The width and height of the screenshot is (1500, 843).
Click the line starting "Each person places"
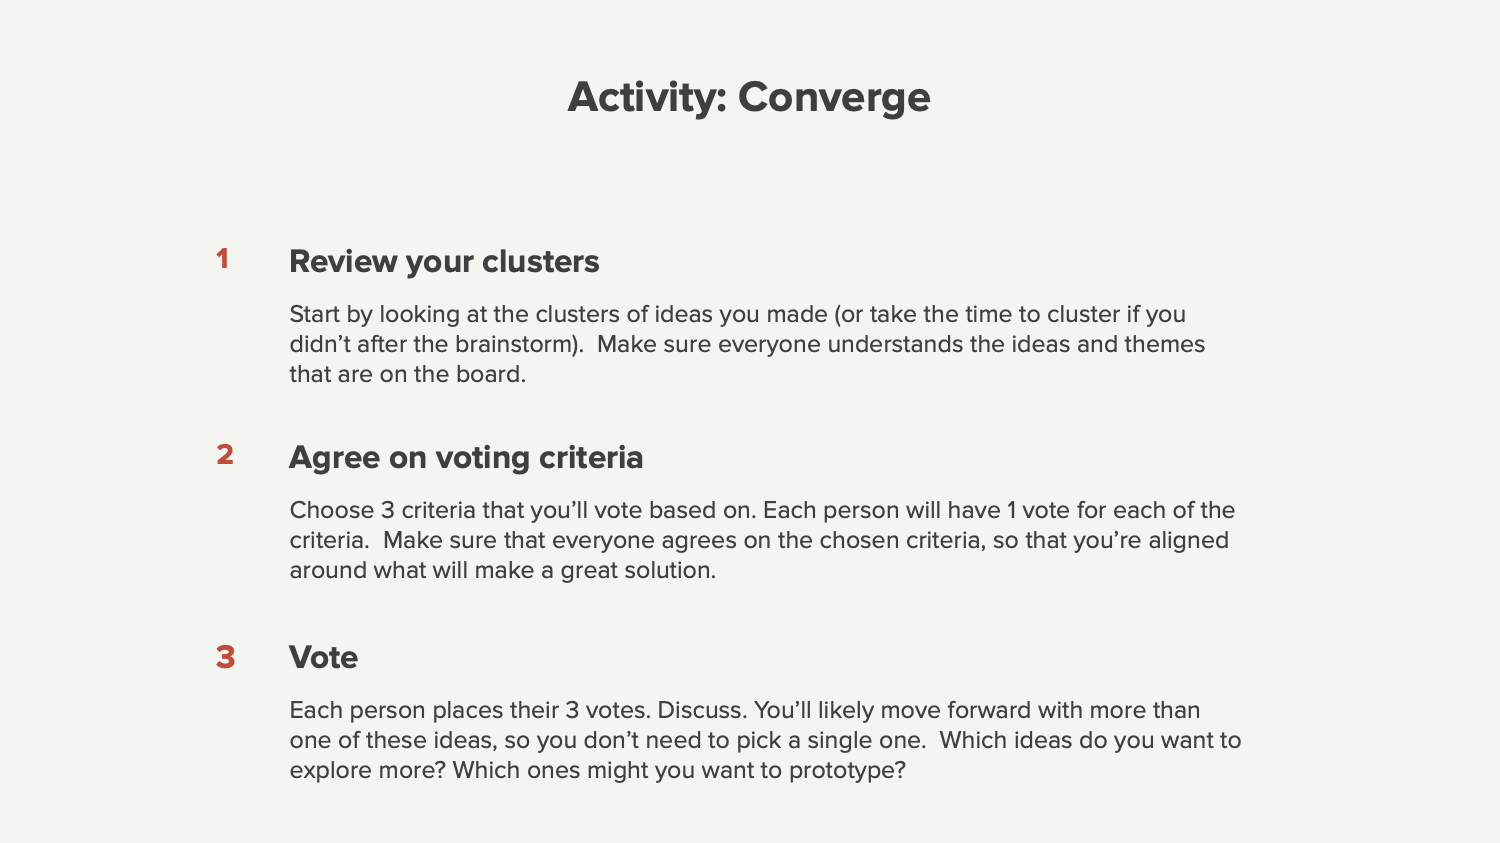(744, 710)
